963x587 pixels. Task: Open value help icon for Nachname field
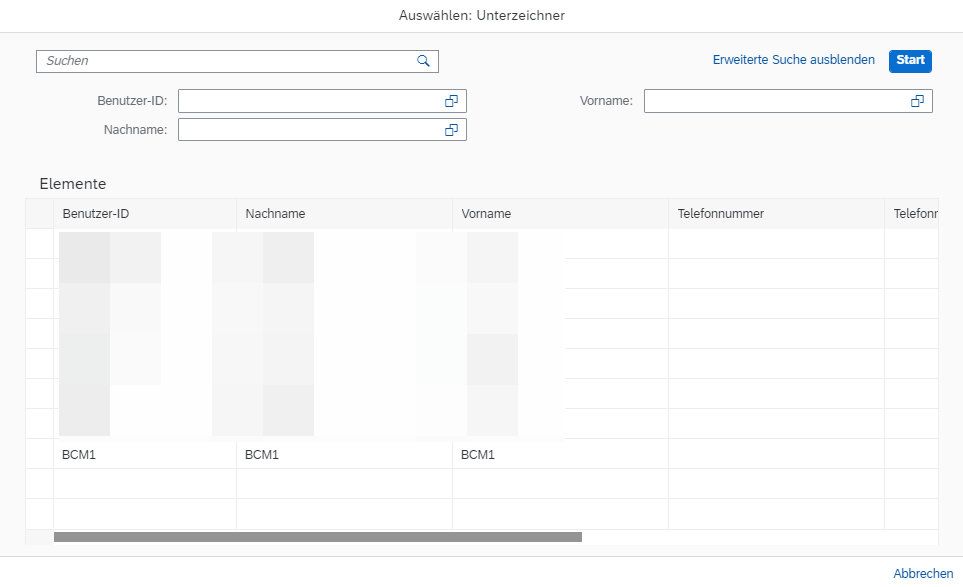click(x=451, y=130)
